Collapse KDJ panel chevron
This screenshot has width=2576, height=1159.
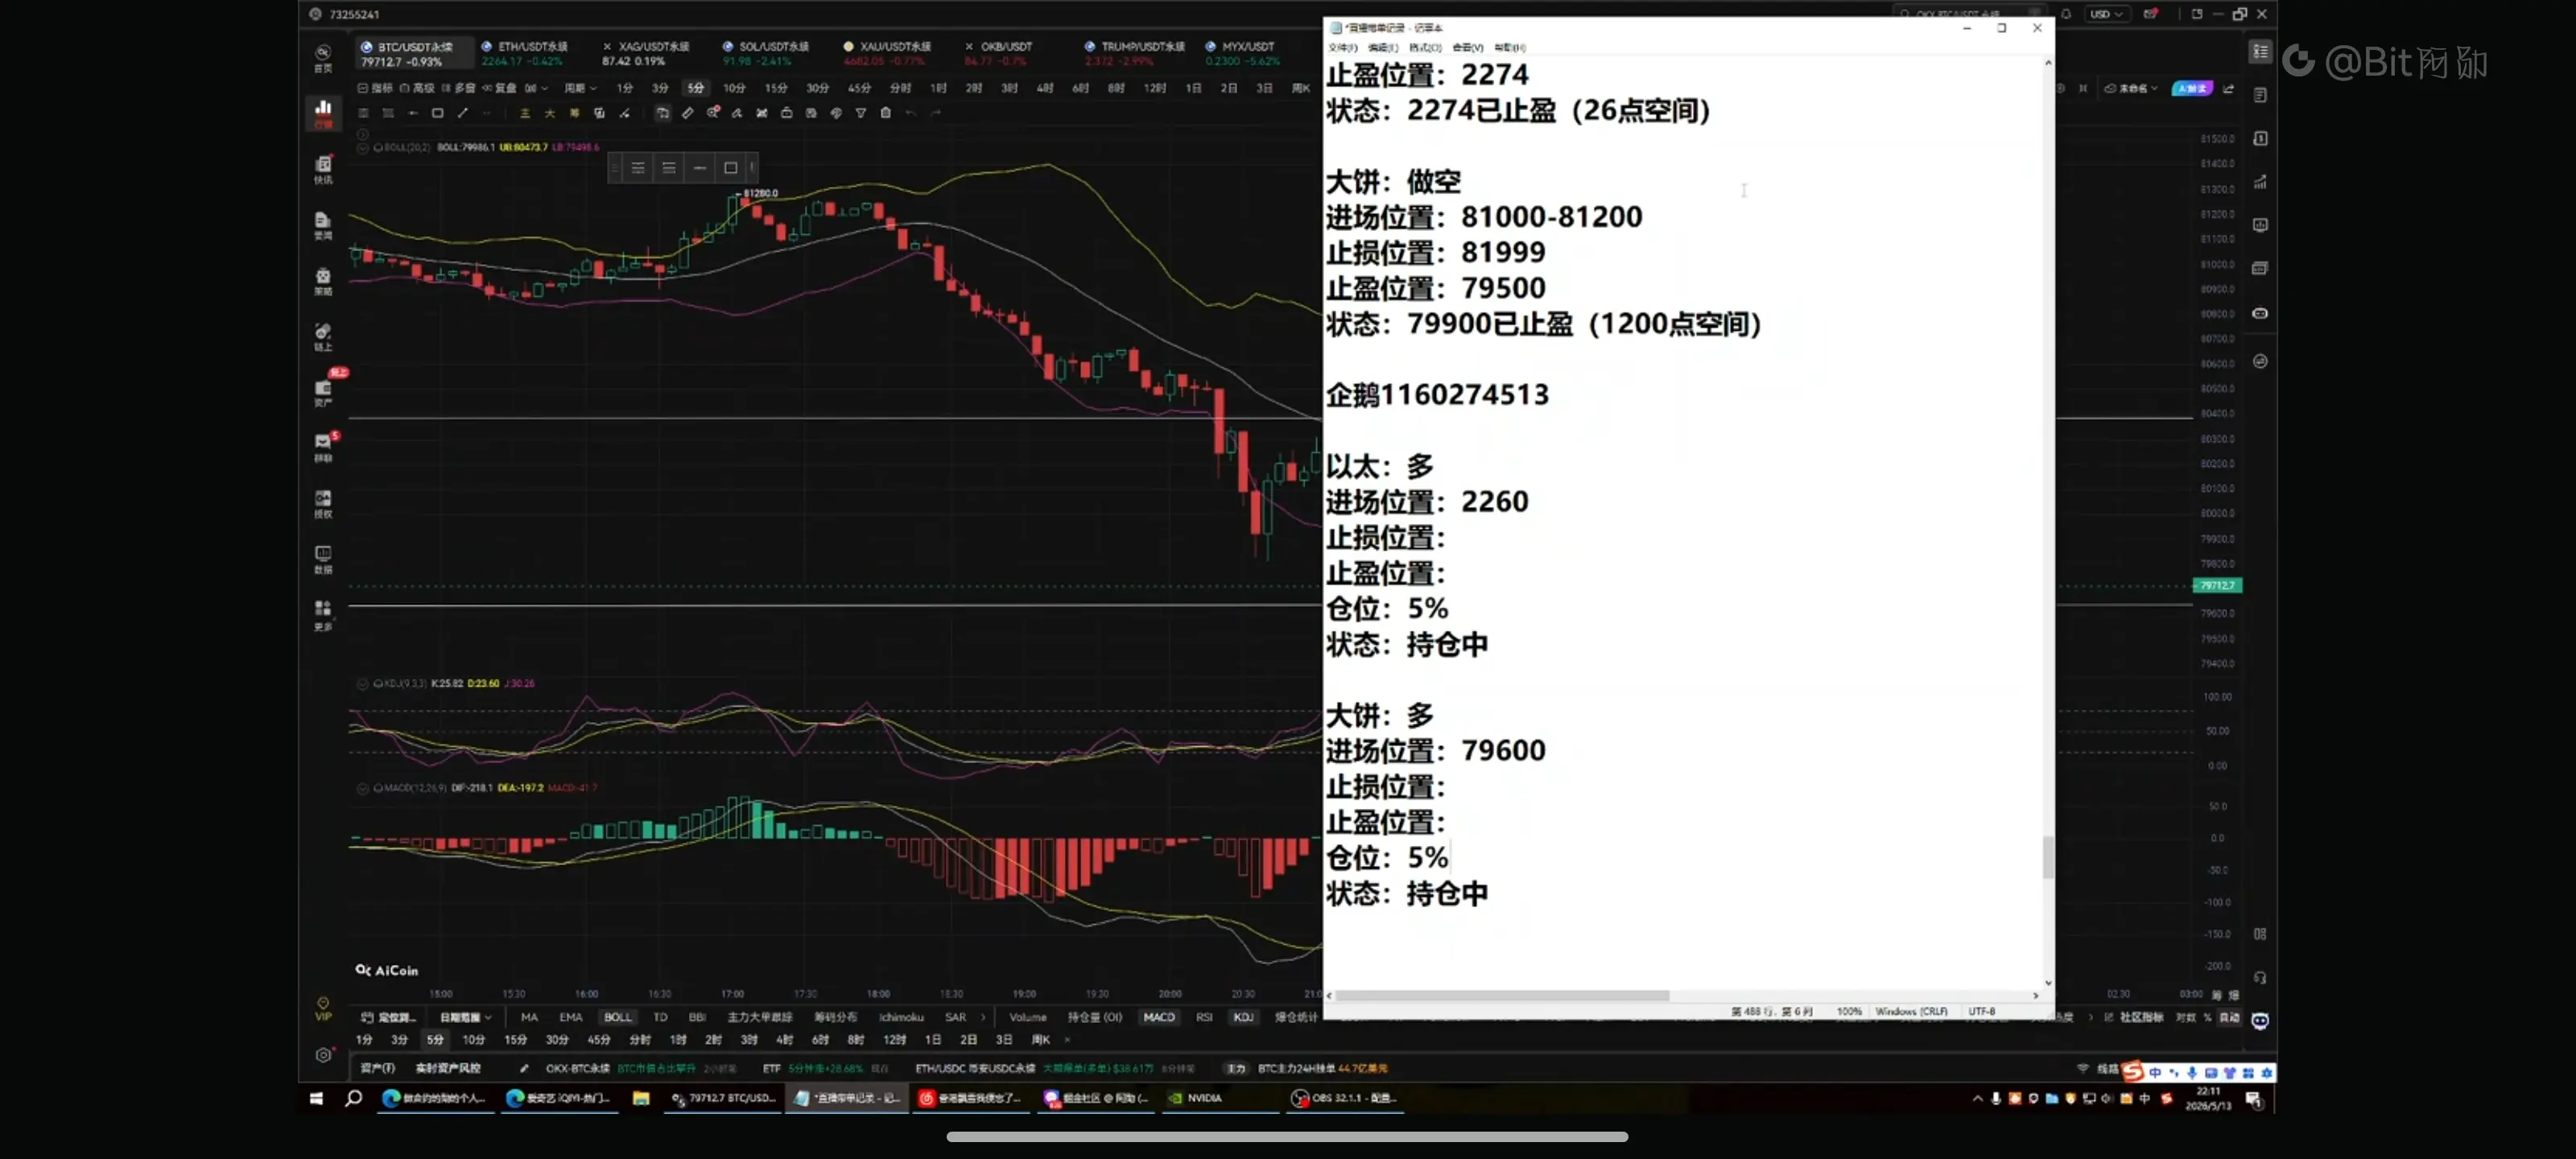[x=363, y=683]
